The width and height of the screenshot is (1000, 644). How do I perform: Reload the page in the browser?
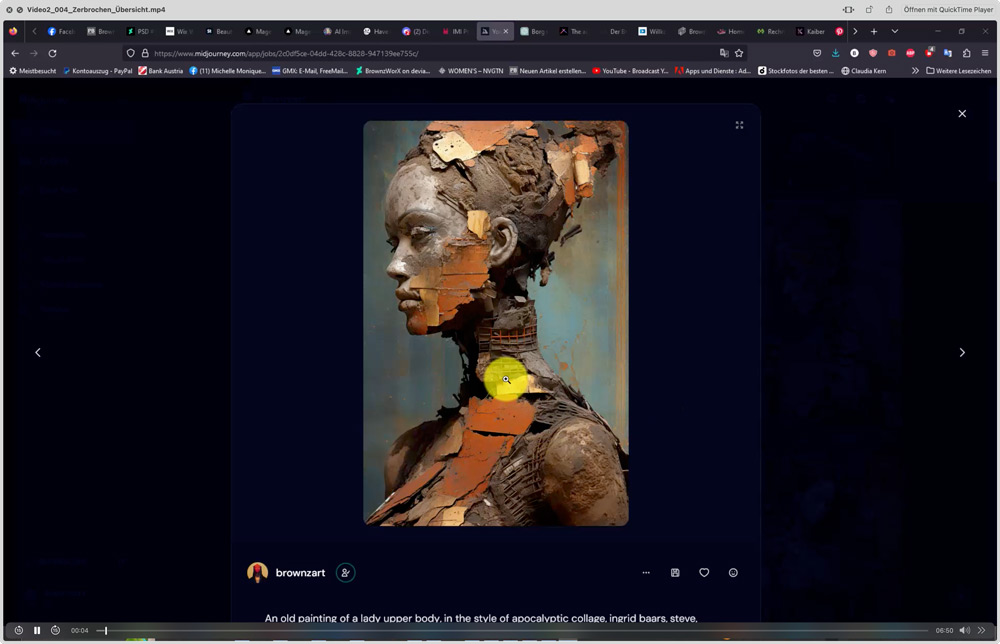[x=52, y=54]
